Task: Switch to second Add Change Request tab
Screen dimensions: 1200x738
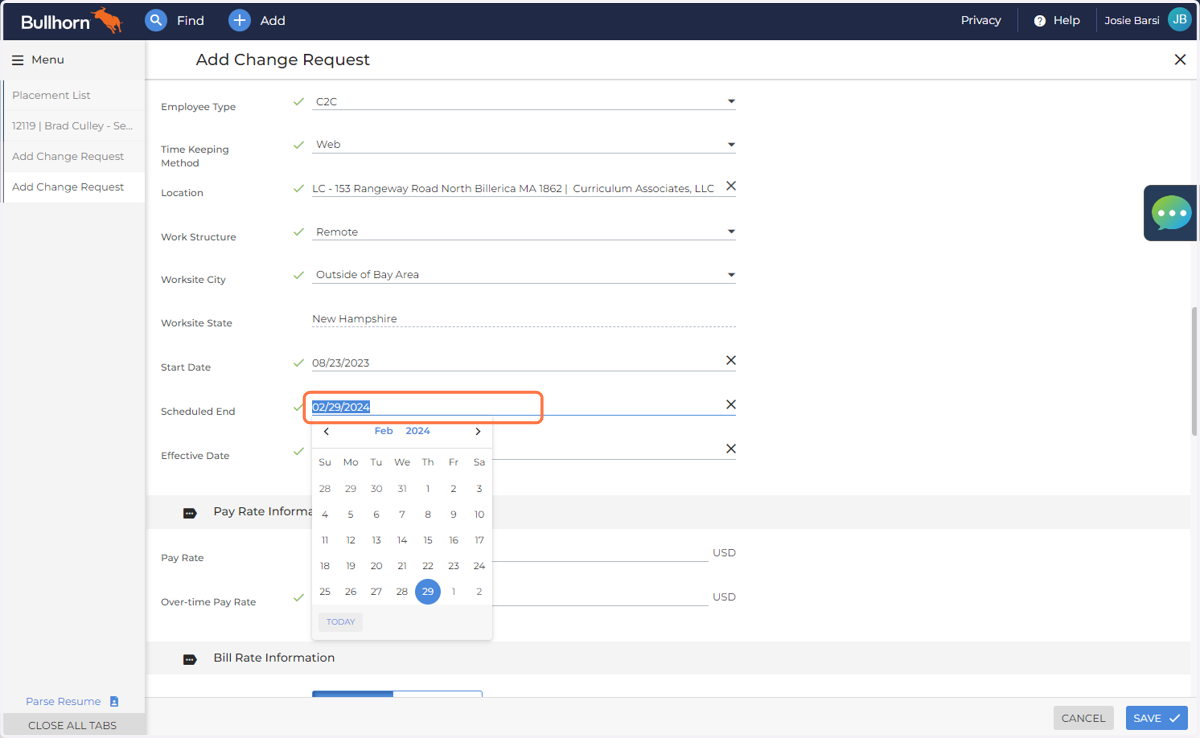Action: tap(73, 187)
